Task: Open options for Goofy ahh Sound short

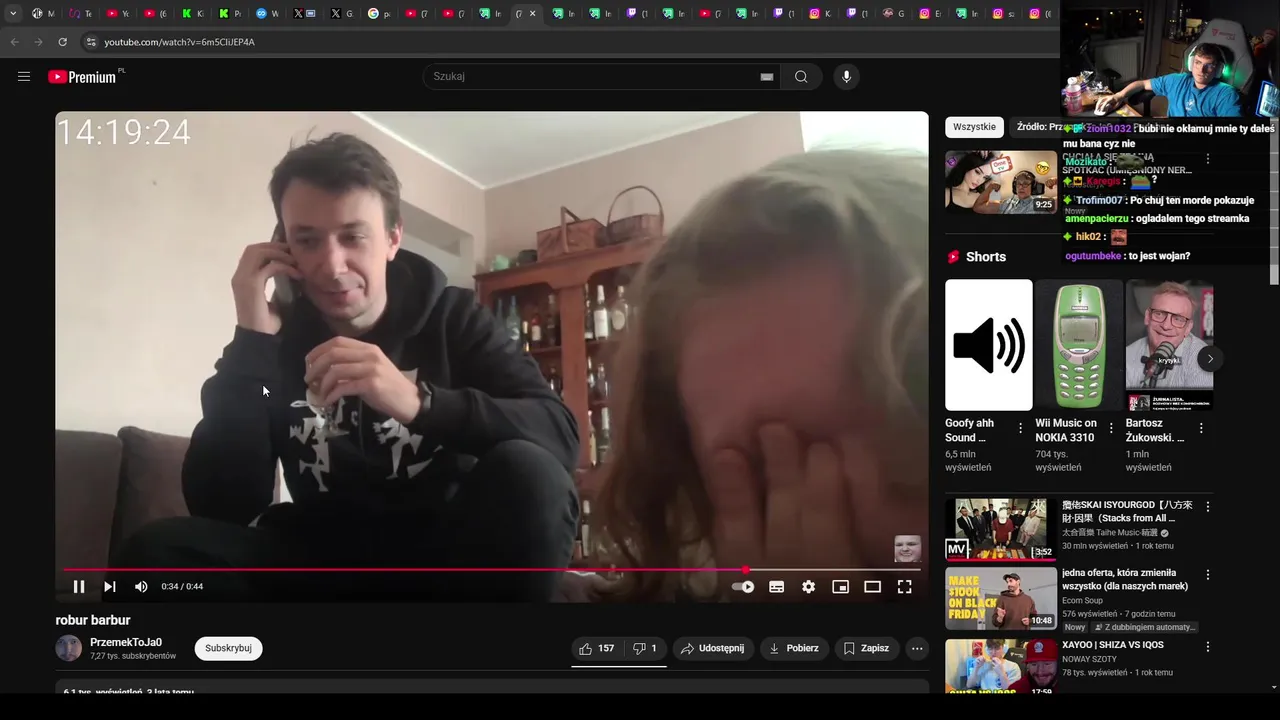Action: pyautogui.click(x=1020, y=428)
